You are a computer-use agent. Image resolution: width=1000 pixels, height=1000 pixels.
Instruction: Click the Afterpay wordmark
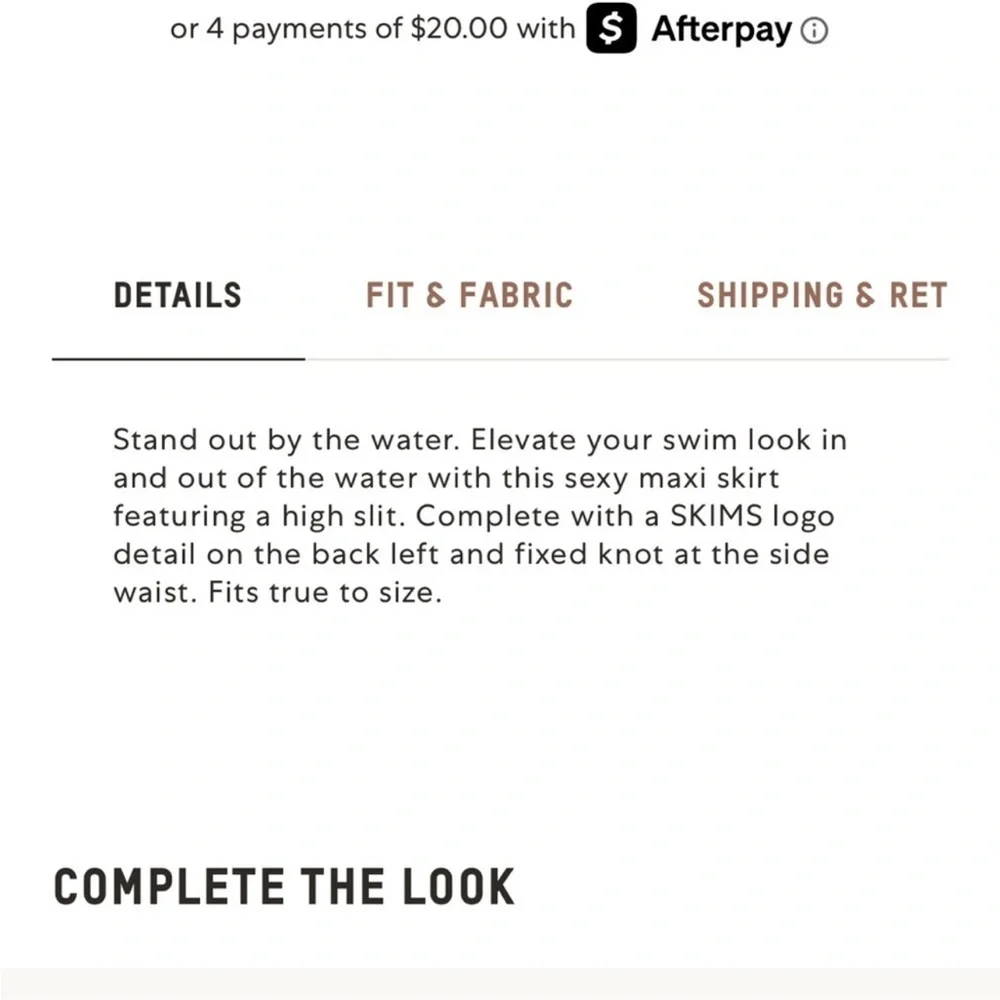(721, 29)
